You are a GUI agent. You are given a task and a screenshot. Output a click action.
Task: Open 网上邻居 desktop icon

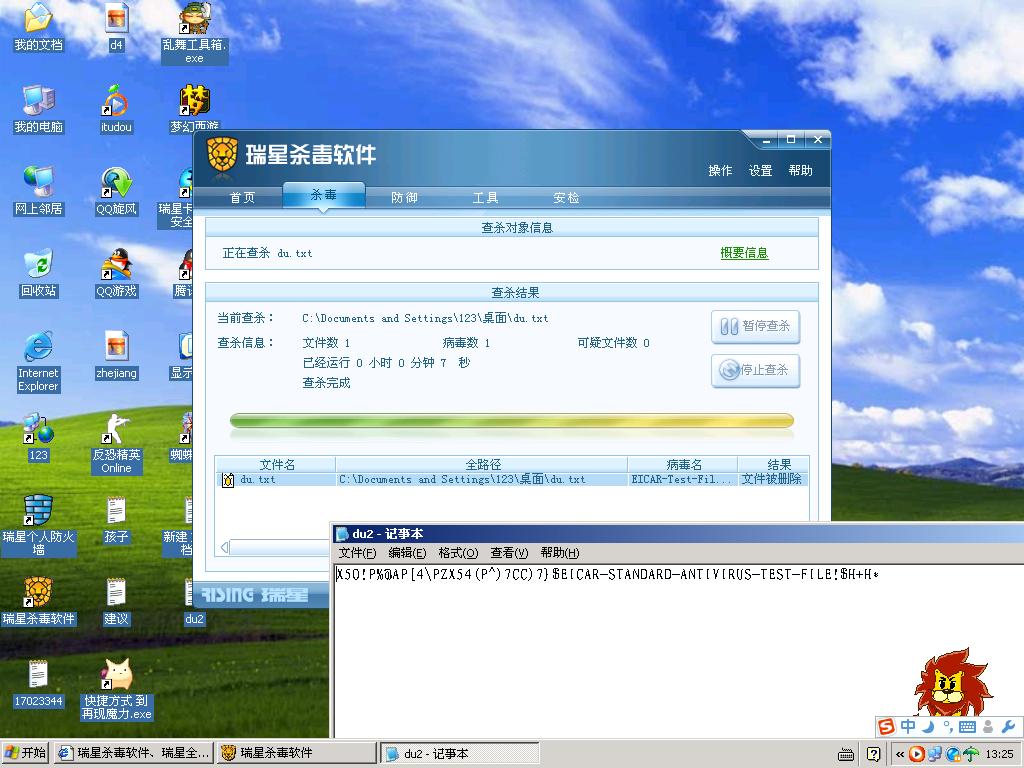pyautogui.click(x=39, y=191)
